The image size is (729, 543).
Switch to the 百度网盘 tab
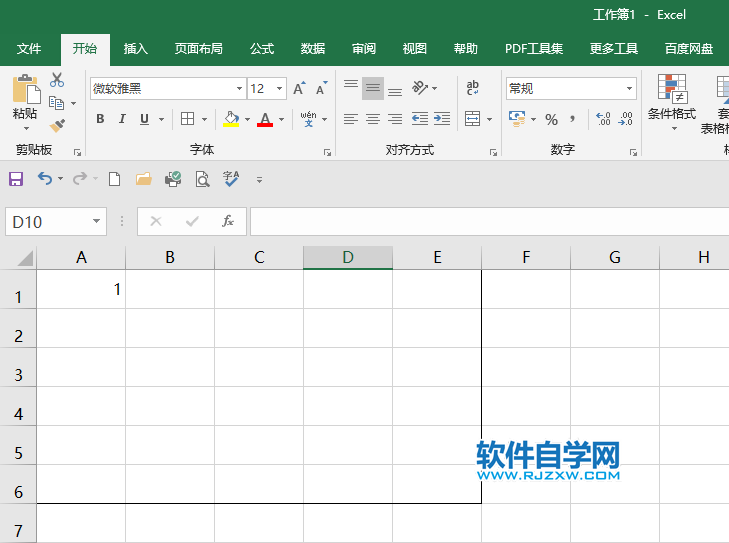pyautogui.click(x=689, y=48)
